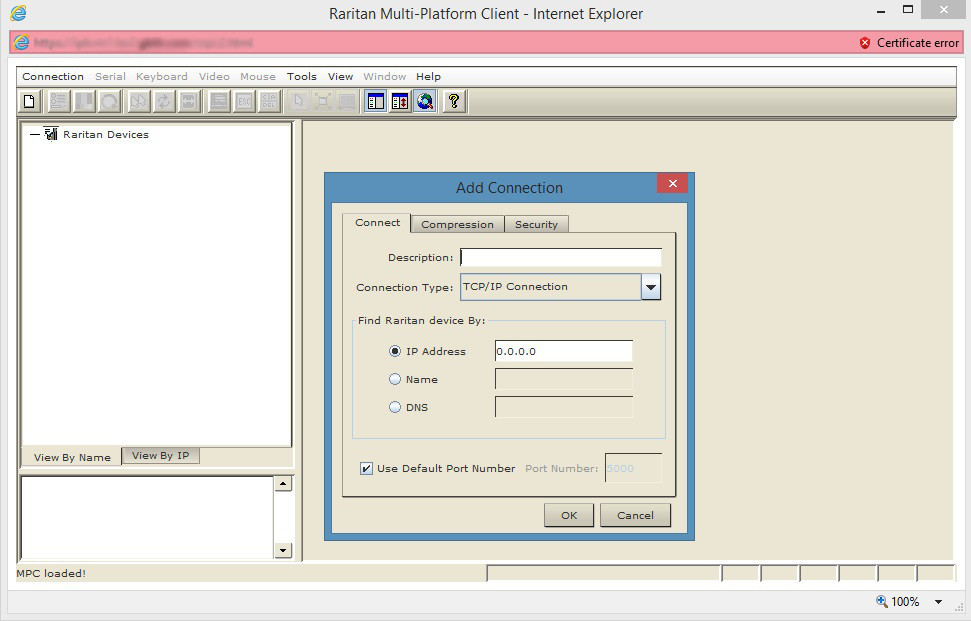The height and width of the screenshot is (621, 971).
Task: Click the auto-sense video settings icon
Action: (189, 101)
